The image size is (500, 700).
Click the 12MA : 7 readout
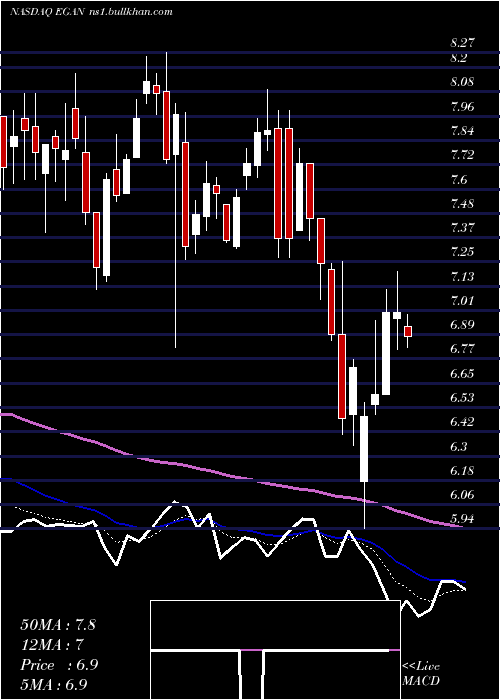(52, 645)
